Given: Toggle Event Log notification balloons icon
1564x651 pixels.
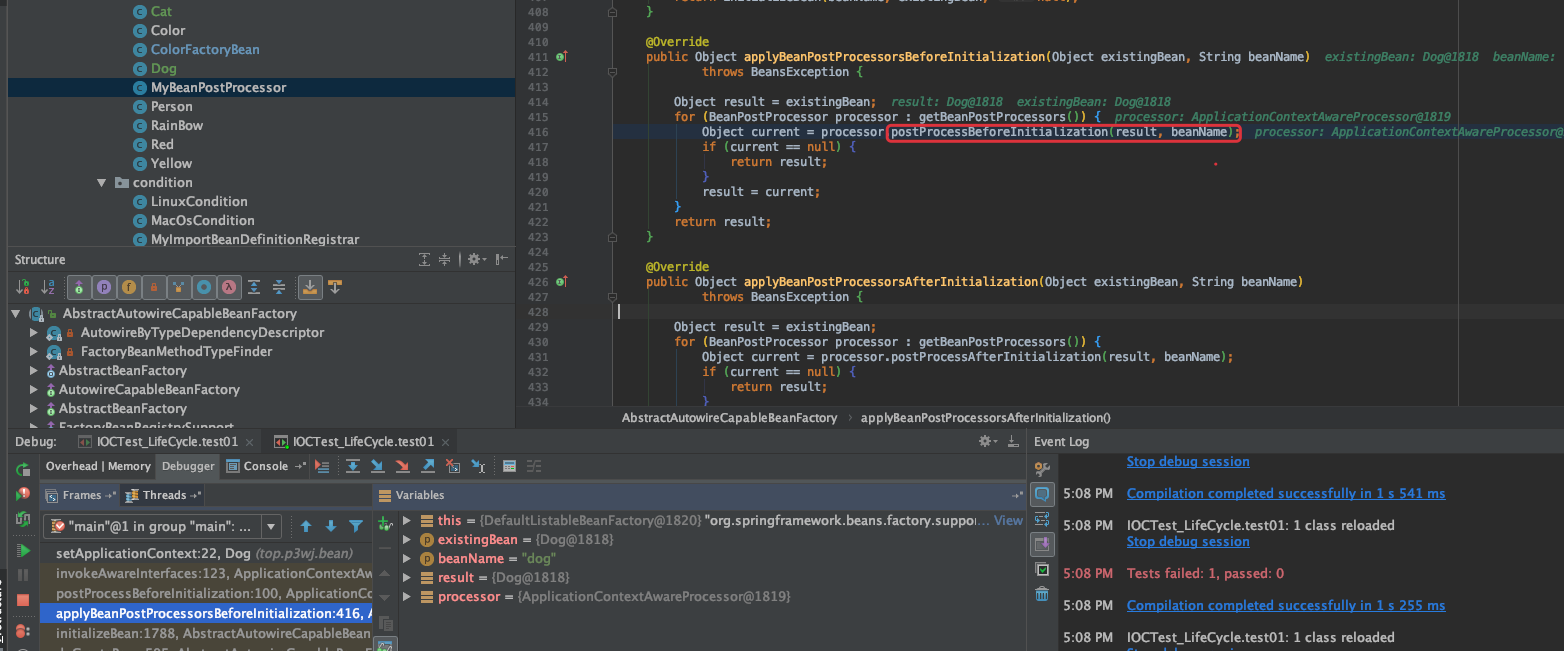Looking at the screenshot, I should [x=1042, y=494].
